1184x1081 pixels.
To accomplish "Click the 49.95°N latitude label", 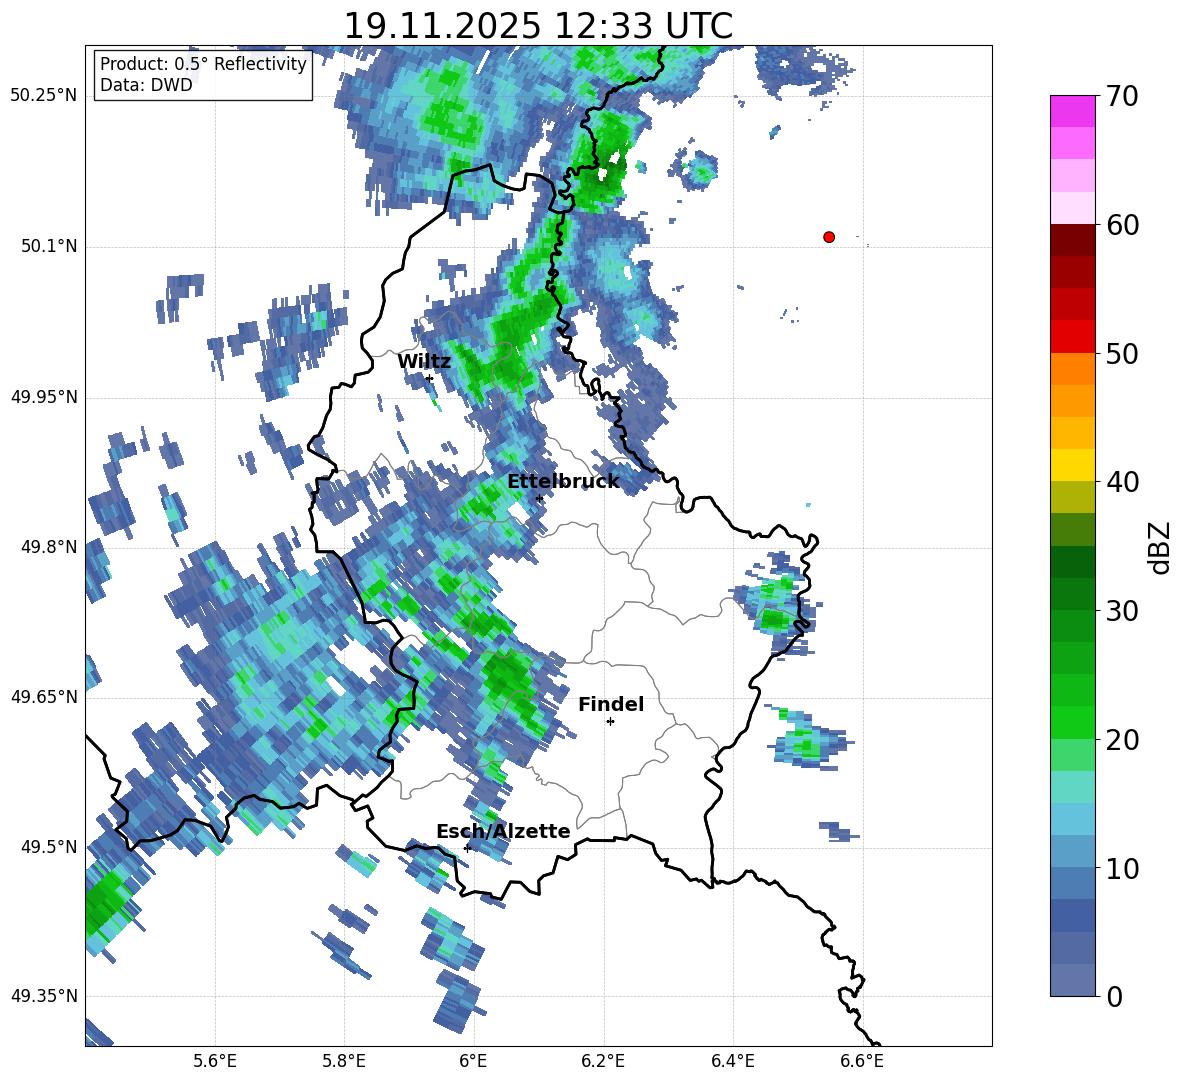I will [x=44, y=396].
